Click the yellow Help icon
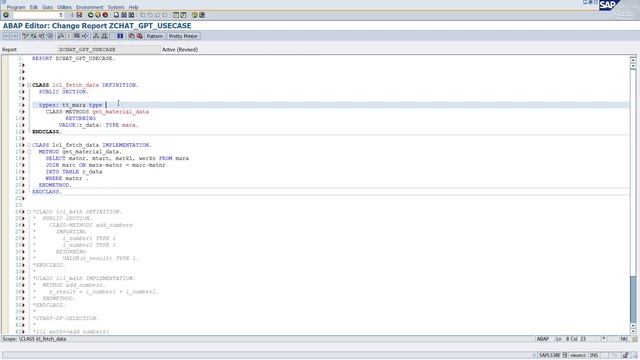640x360 pixels. 195,15
